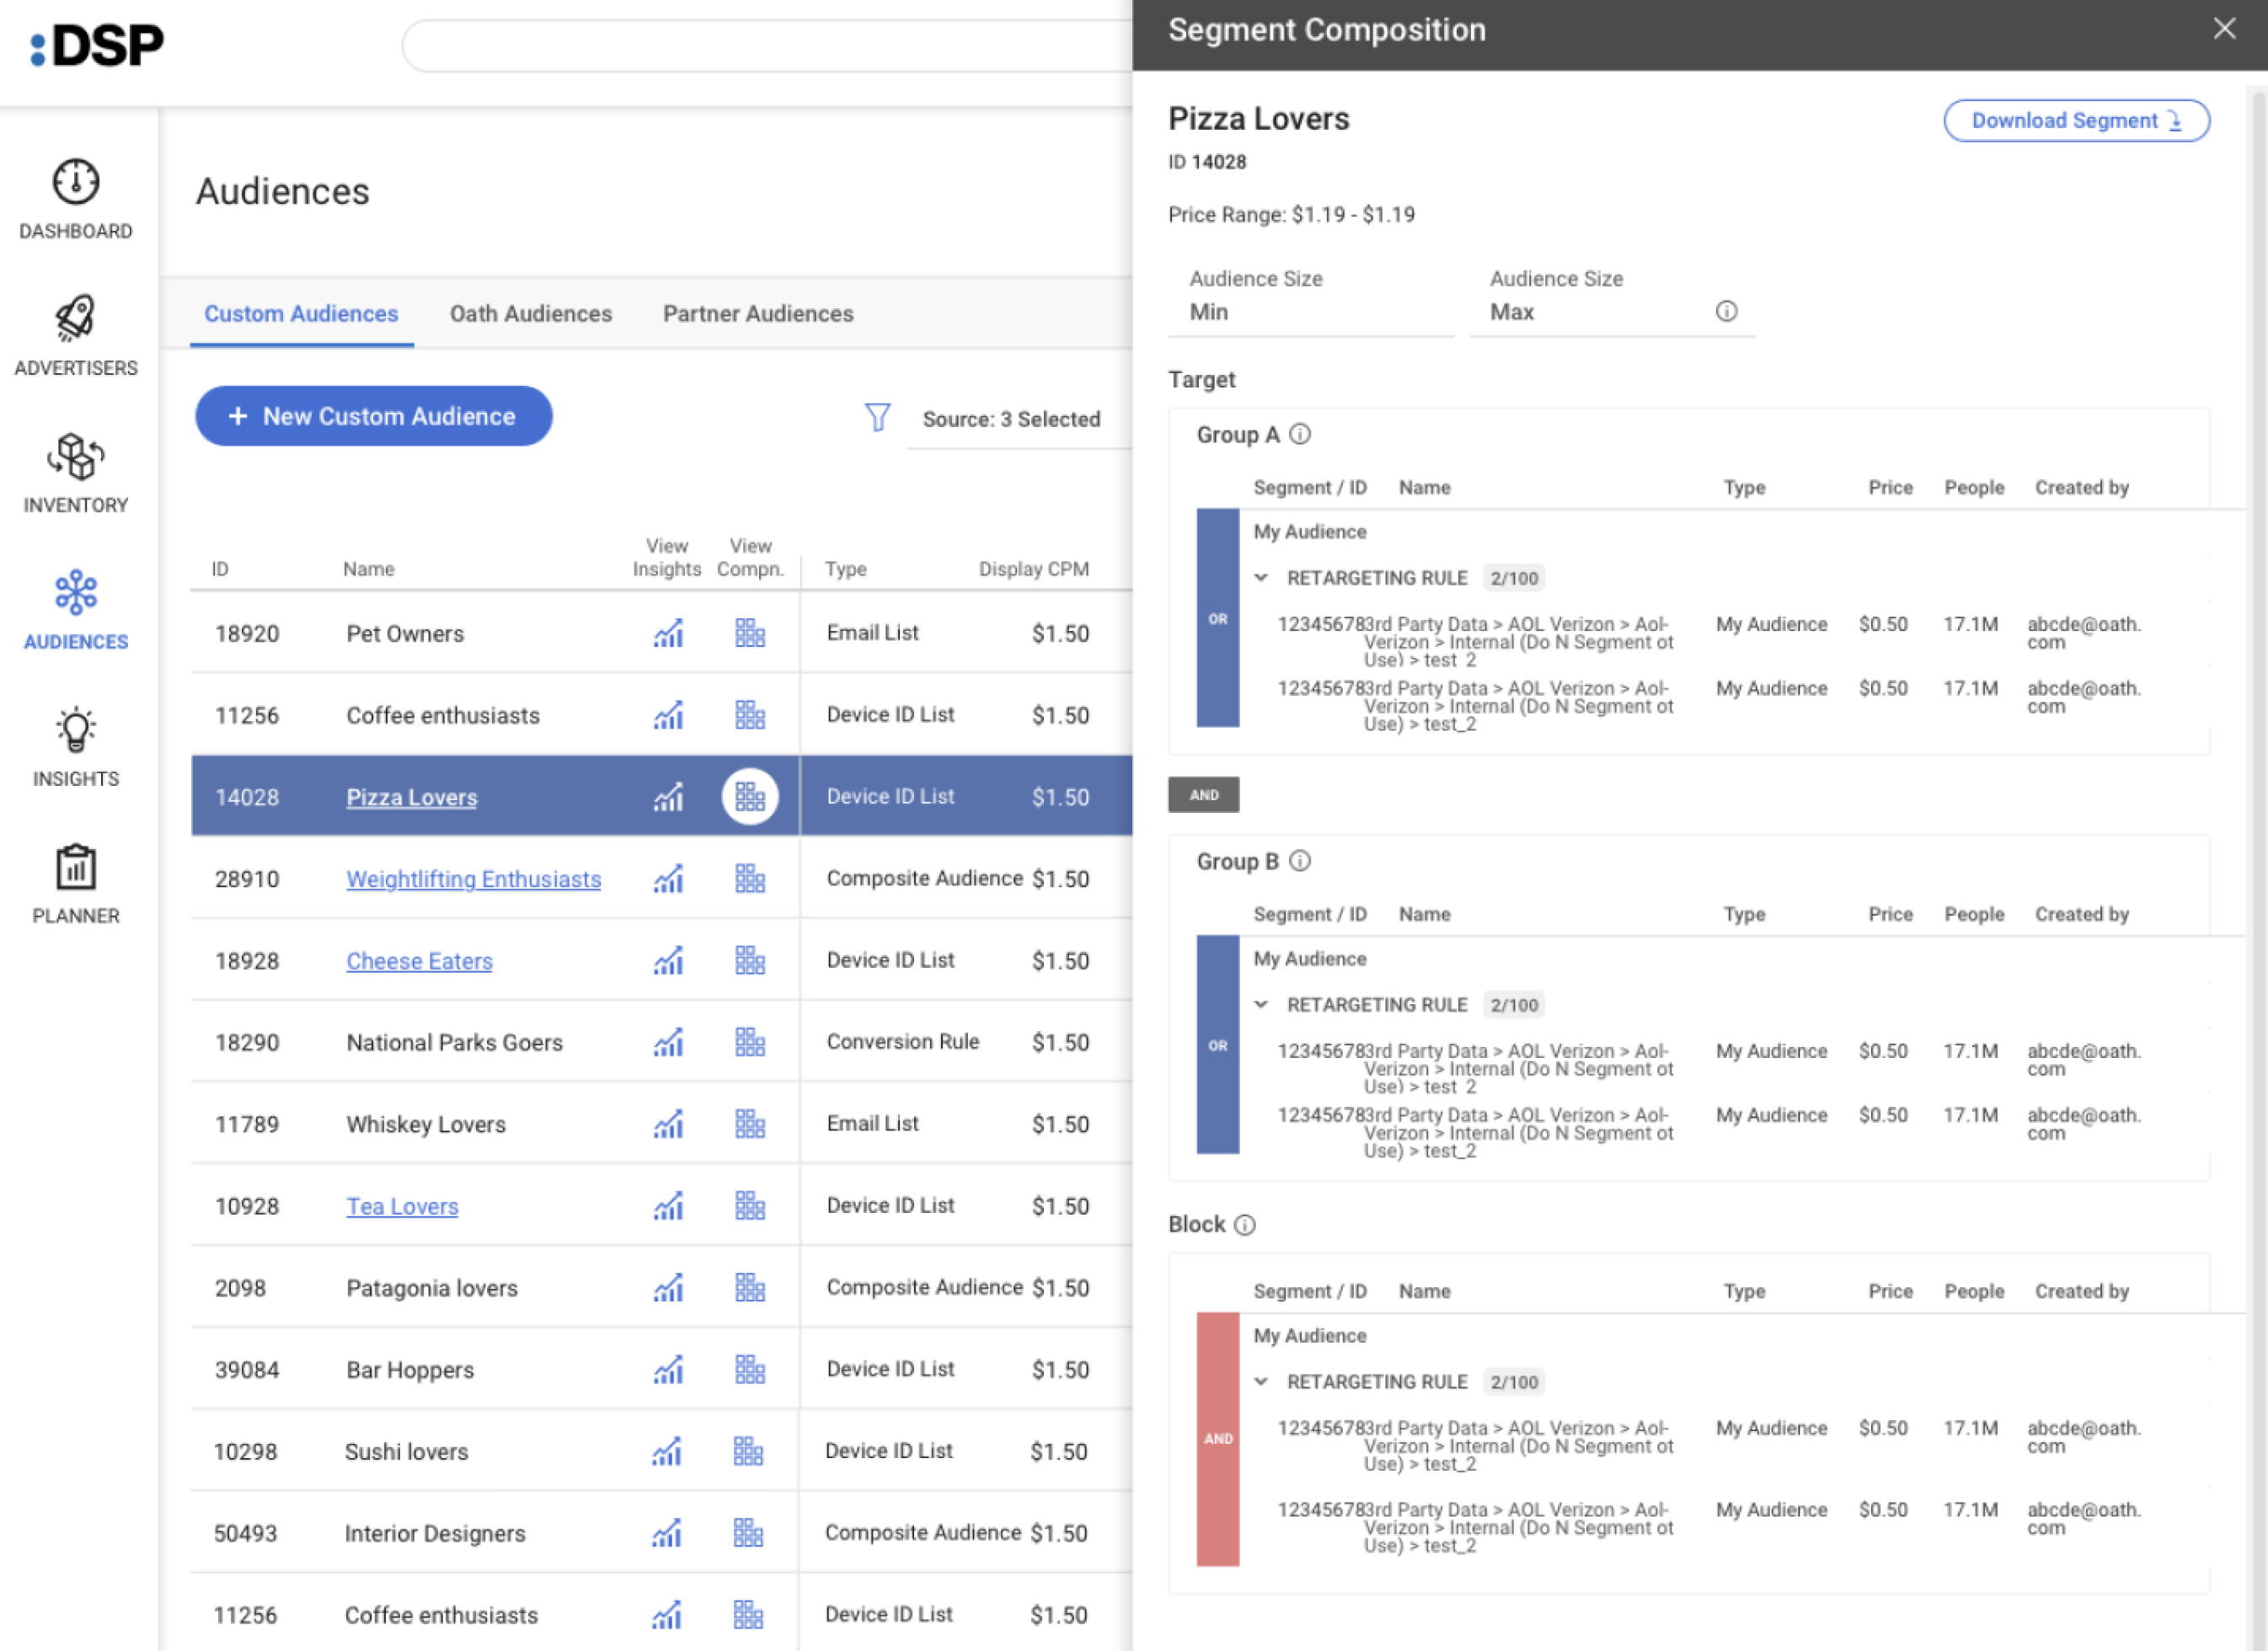Click Group A info icon

point(1300,434)
